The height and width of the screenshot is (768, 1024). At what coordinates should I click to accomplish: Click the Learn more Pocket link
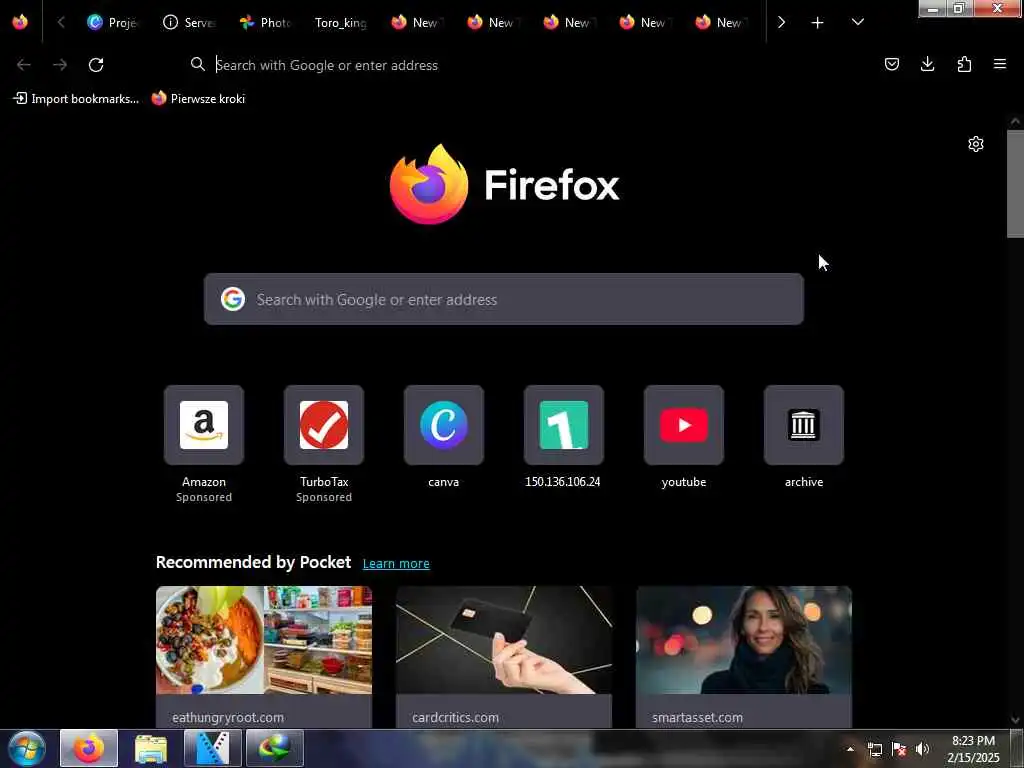coord(396,563)
